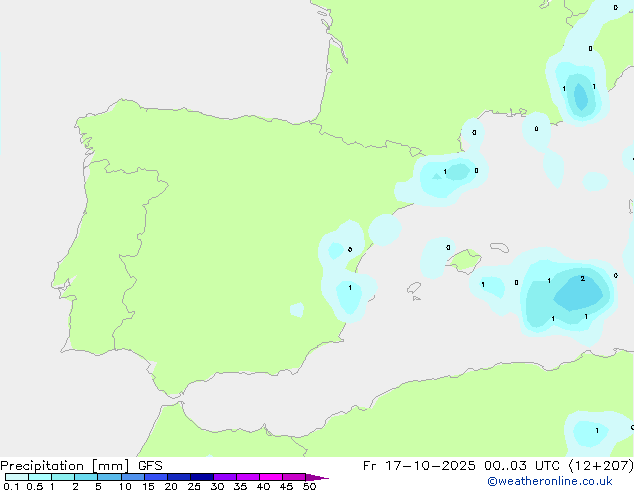Select the legend swatch between 2 and 5
This screenshot has width=634, height=490.
pos(86,477)
